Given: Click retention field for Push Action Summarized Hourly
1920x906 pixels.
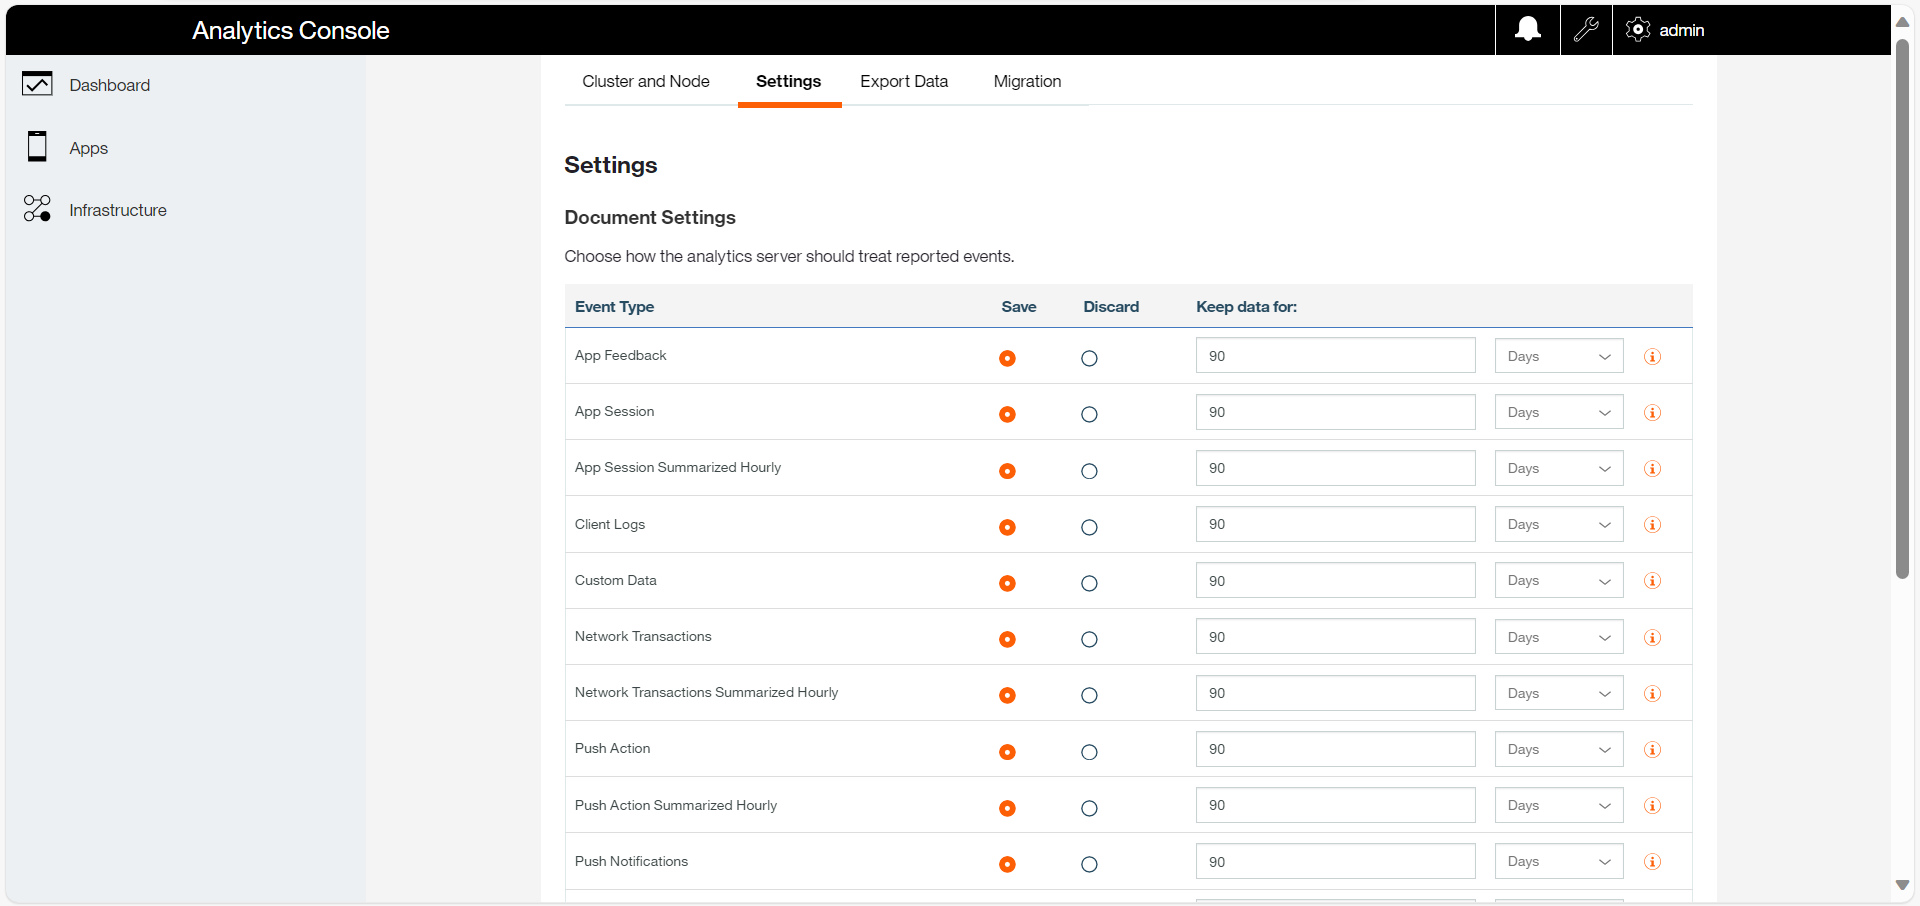Looking at the screenshot, I should pyautogui.click(x=1334, y=805).
